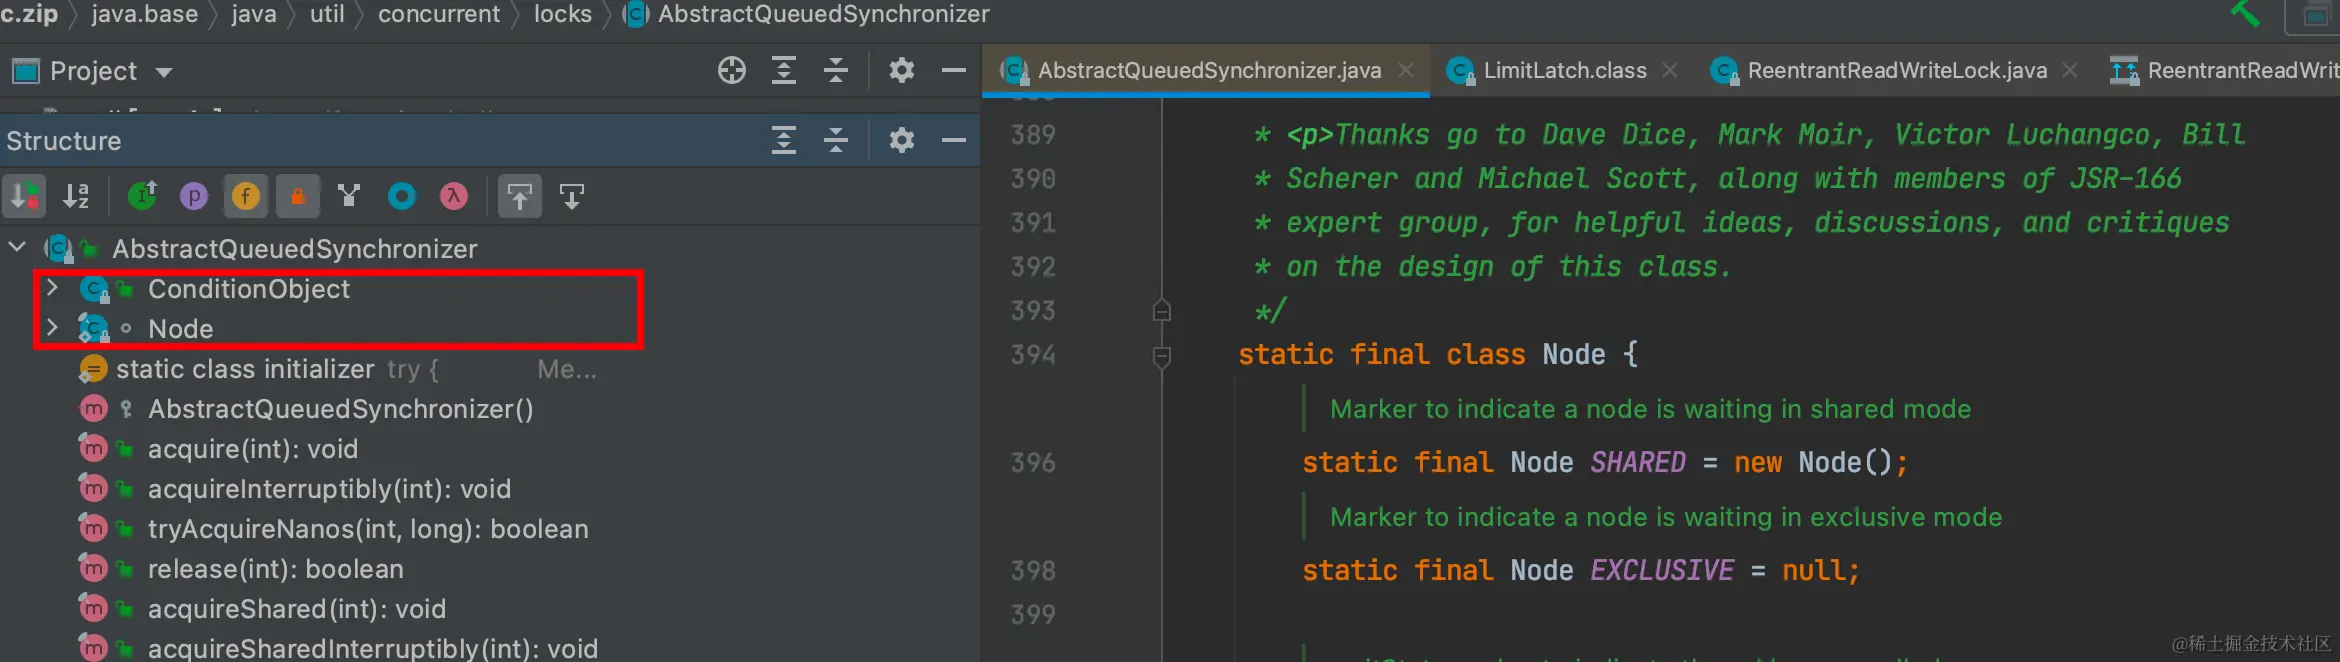Expand the ConditionObject tree node

click(x=53, y=288)
